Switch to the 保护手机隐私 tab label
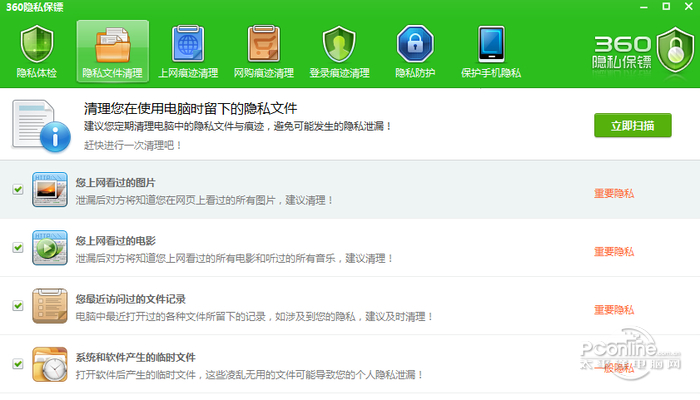Viewport: 700px width, 400px height. coord(491,73)
